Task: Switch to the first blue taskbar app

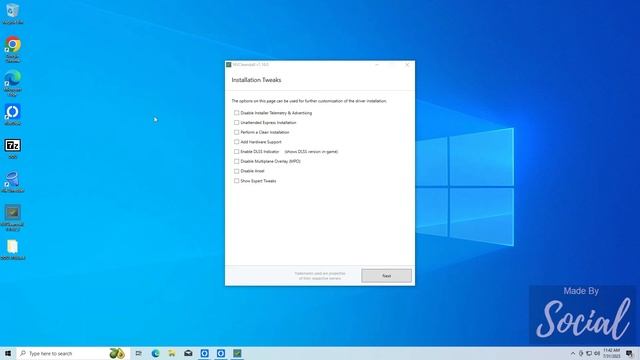Action: 204,353
